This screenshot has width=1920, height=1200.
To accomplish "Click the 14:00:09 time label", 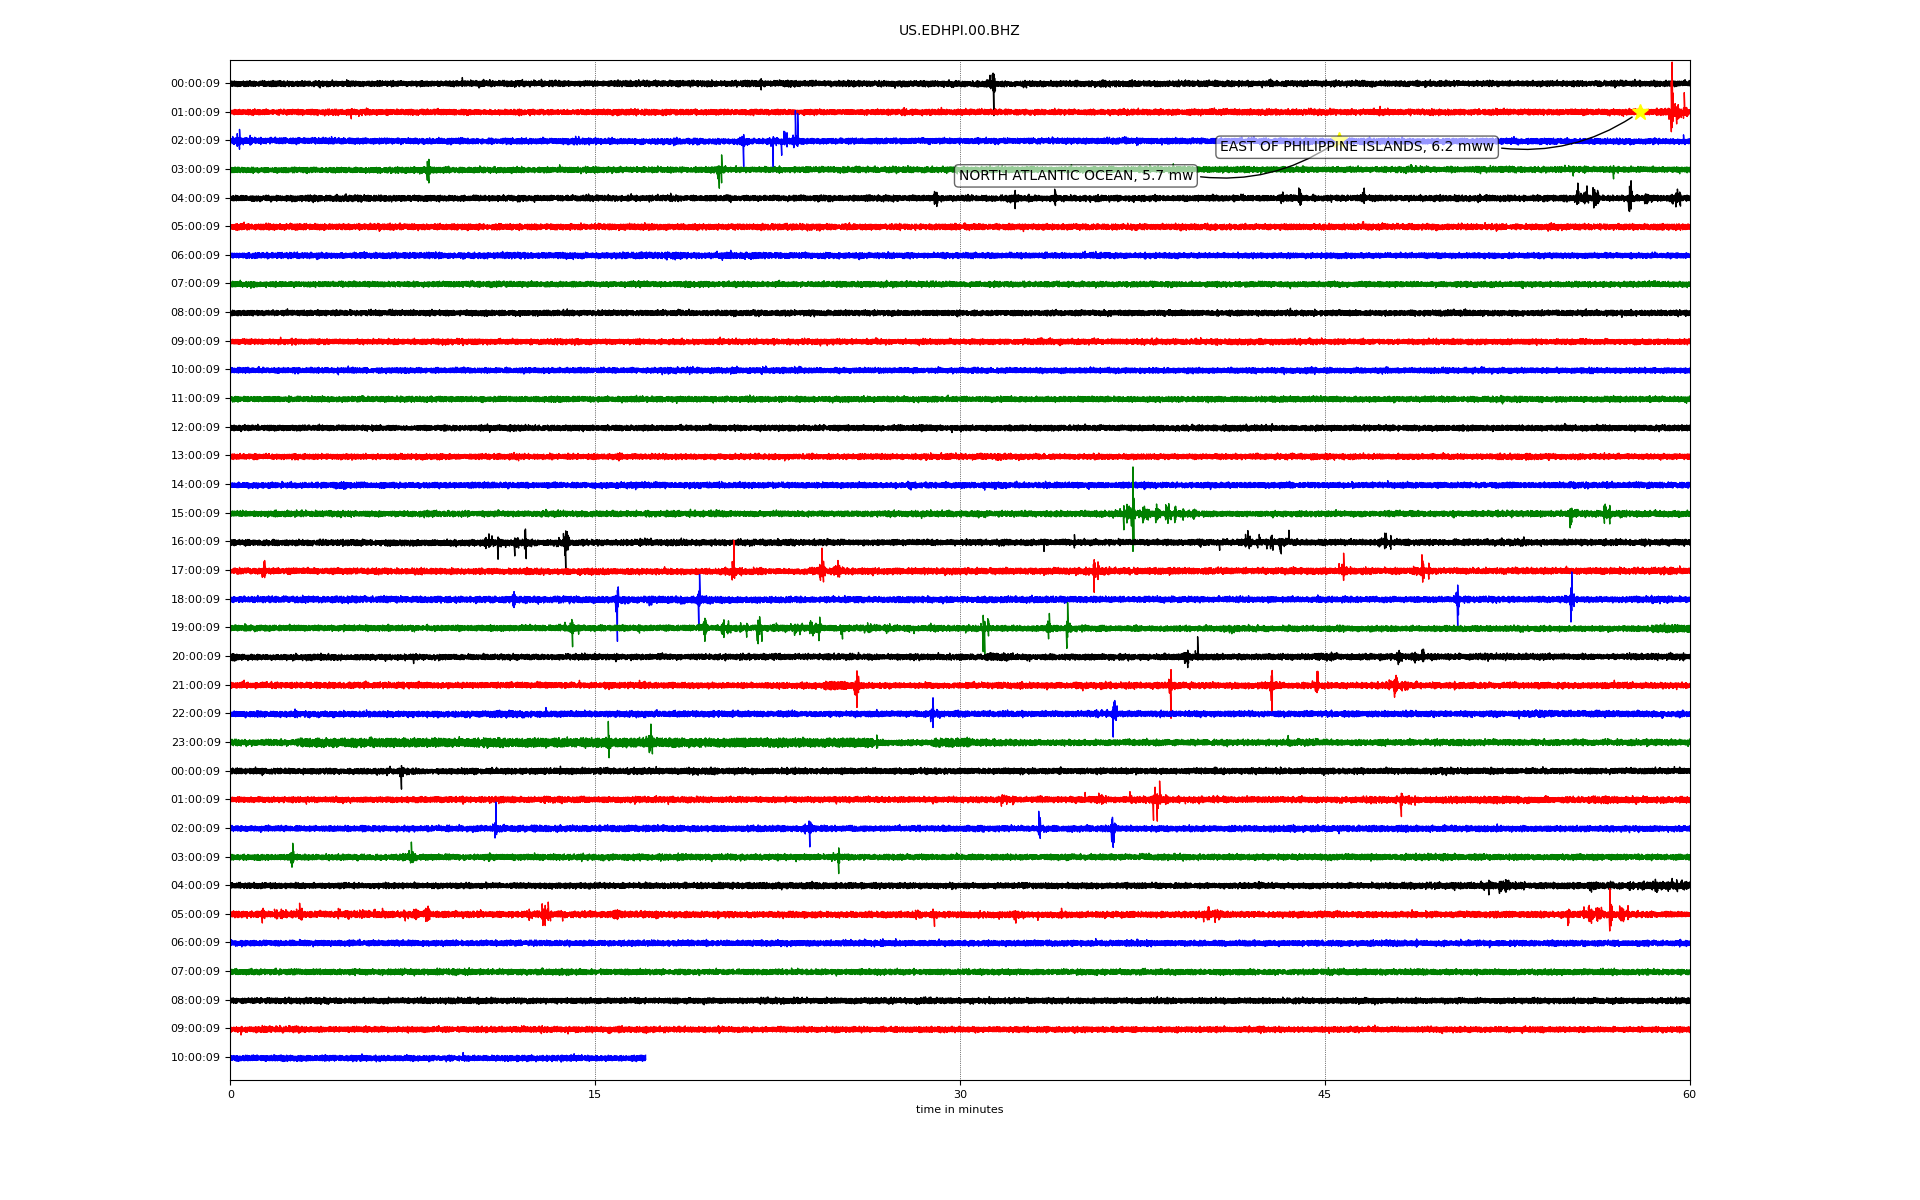I will [x=195, y=485].
